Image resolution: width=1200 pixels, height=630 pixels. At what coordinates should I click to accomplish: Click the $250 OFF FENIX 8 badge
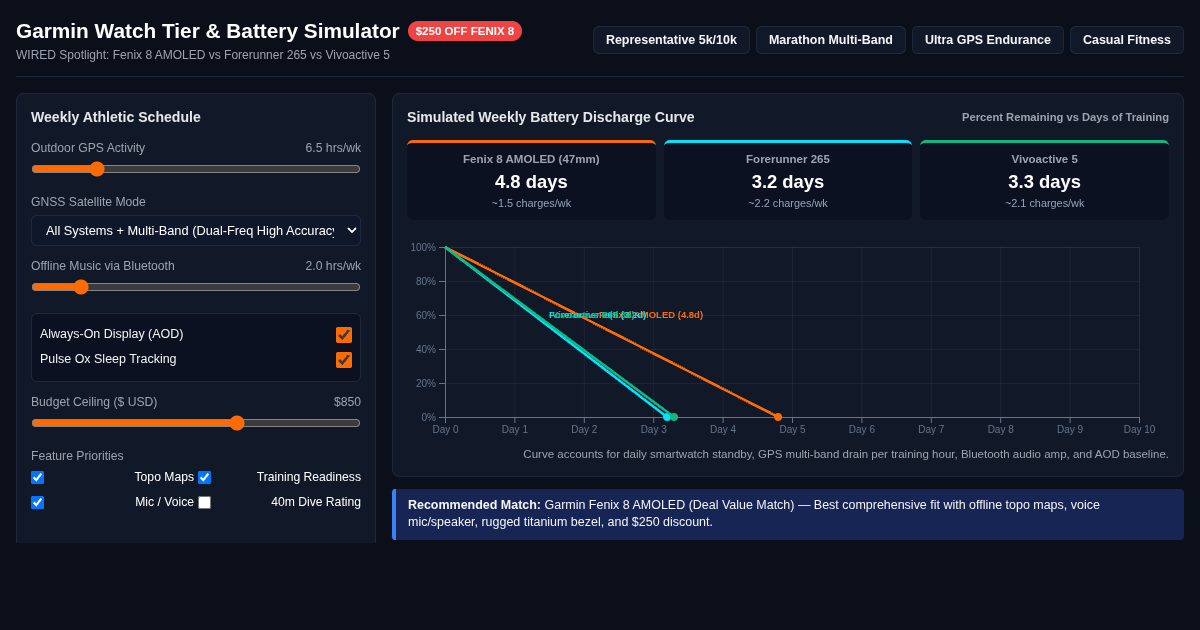pyautogui.click(x=465, y=31)
